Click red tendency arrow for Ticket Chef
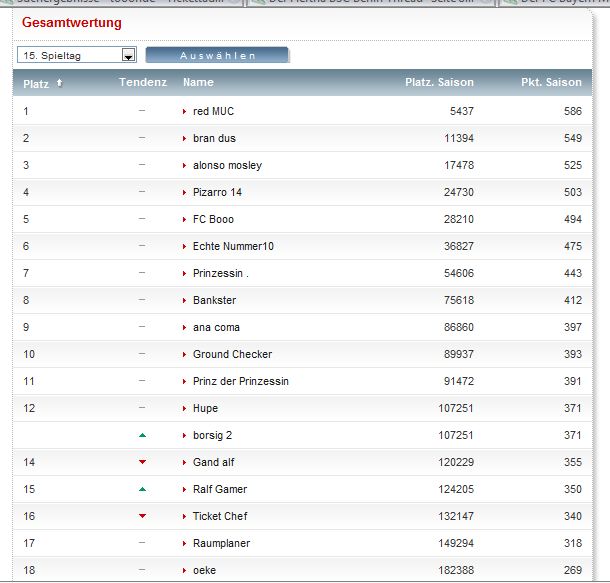 (142, 516)
